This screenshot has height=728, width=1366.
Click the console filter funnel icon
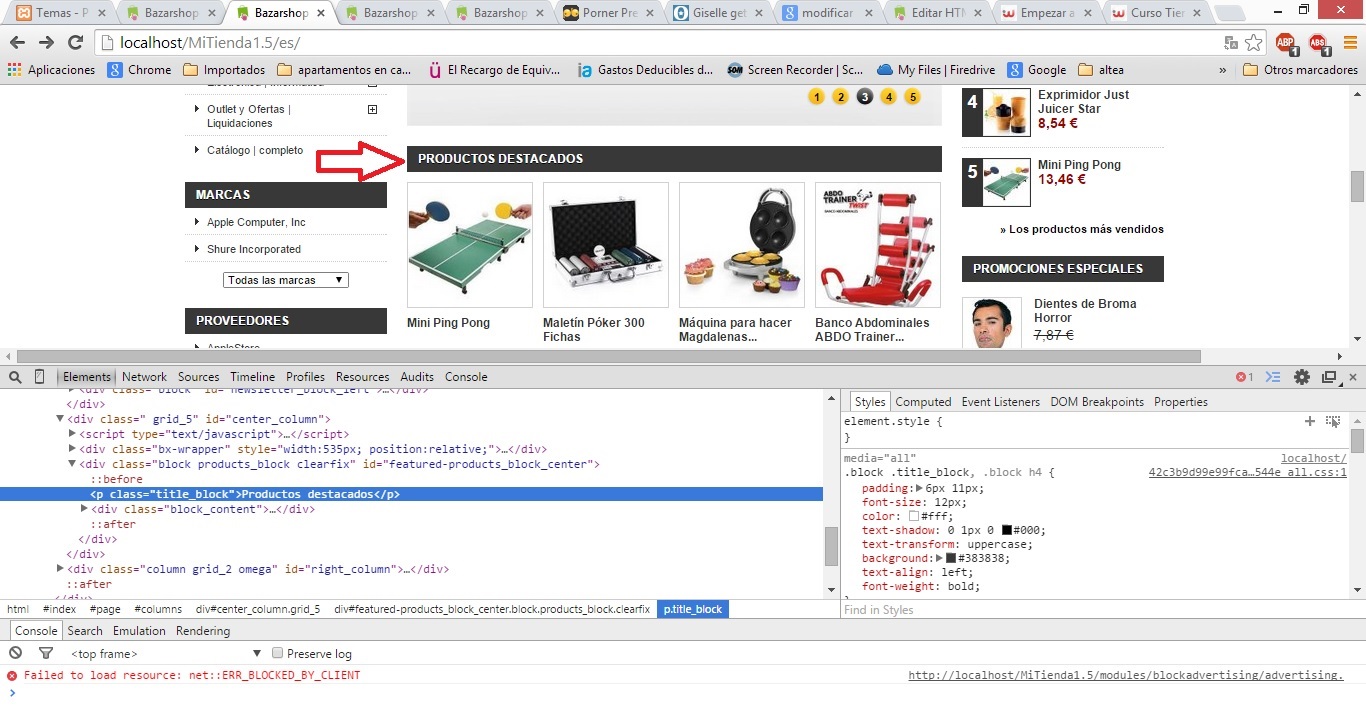pos(45,653)
